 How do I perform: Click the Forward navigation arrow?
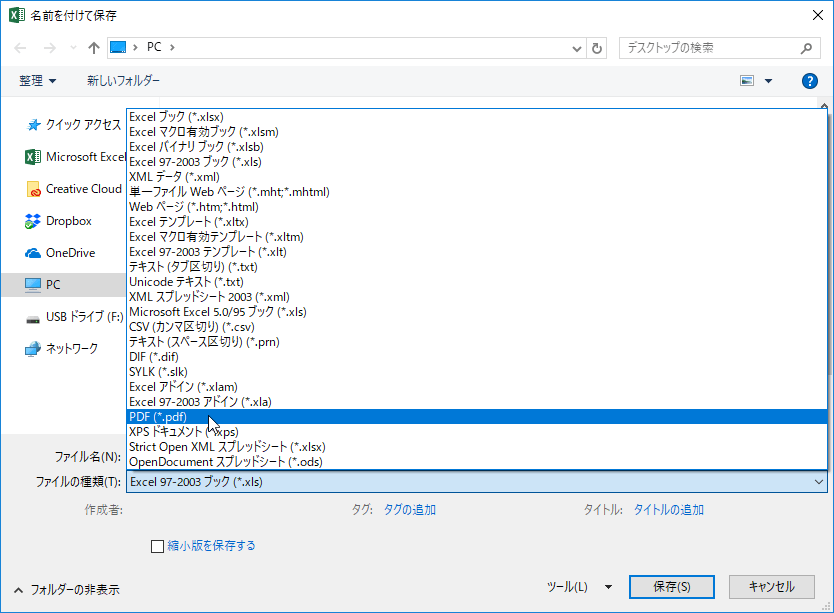(x=49, y=48)
